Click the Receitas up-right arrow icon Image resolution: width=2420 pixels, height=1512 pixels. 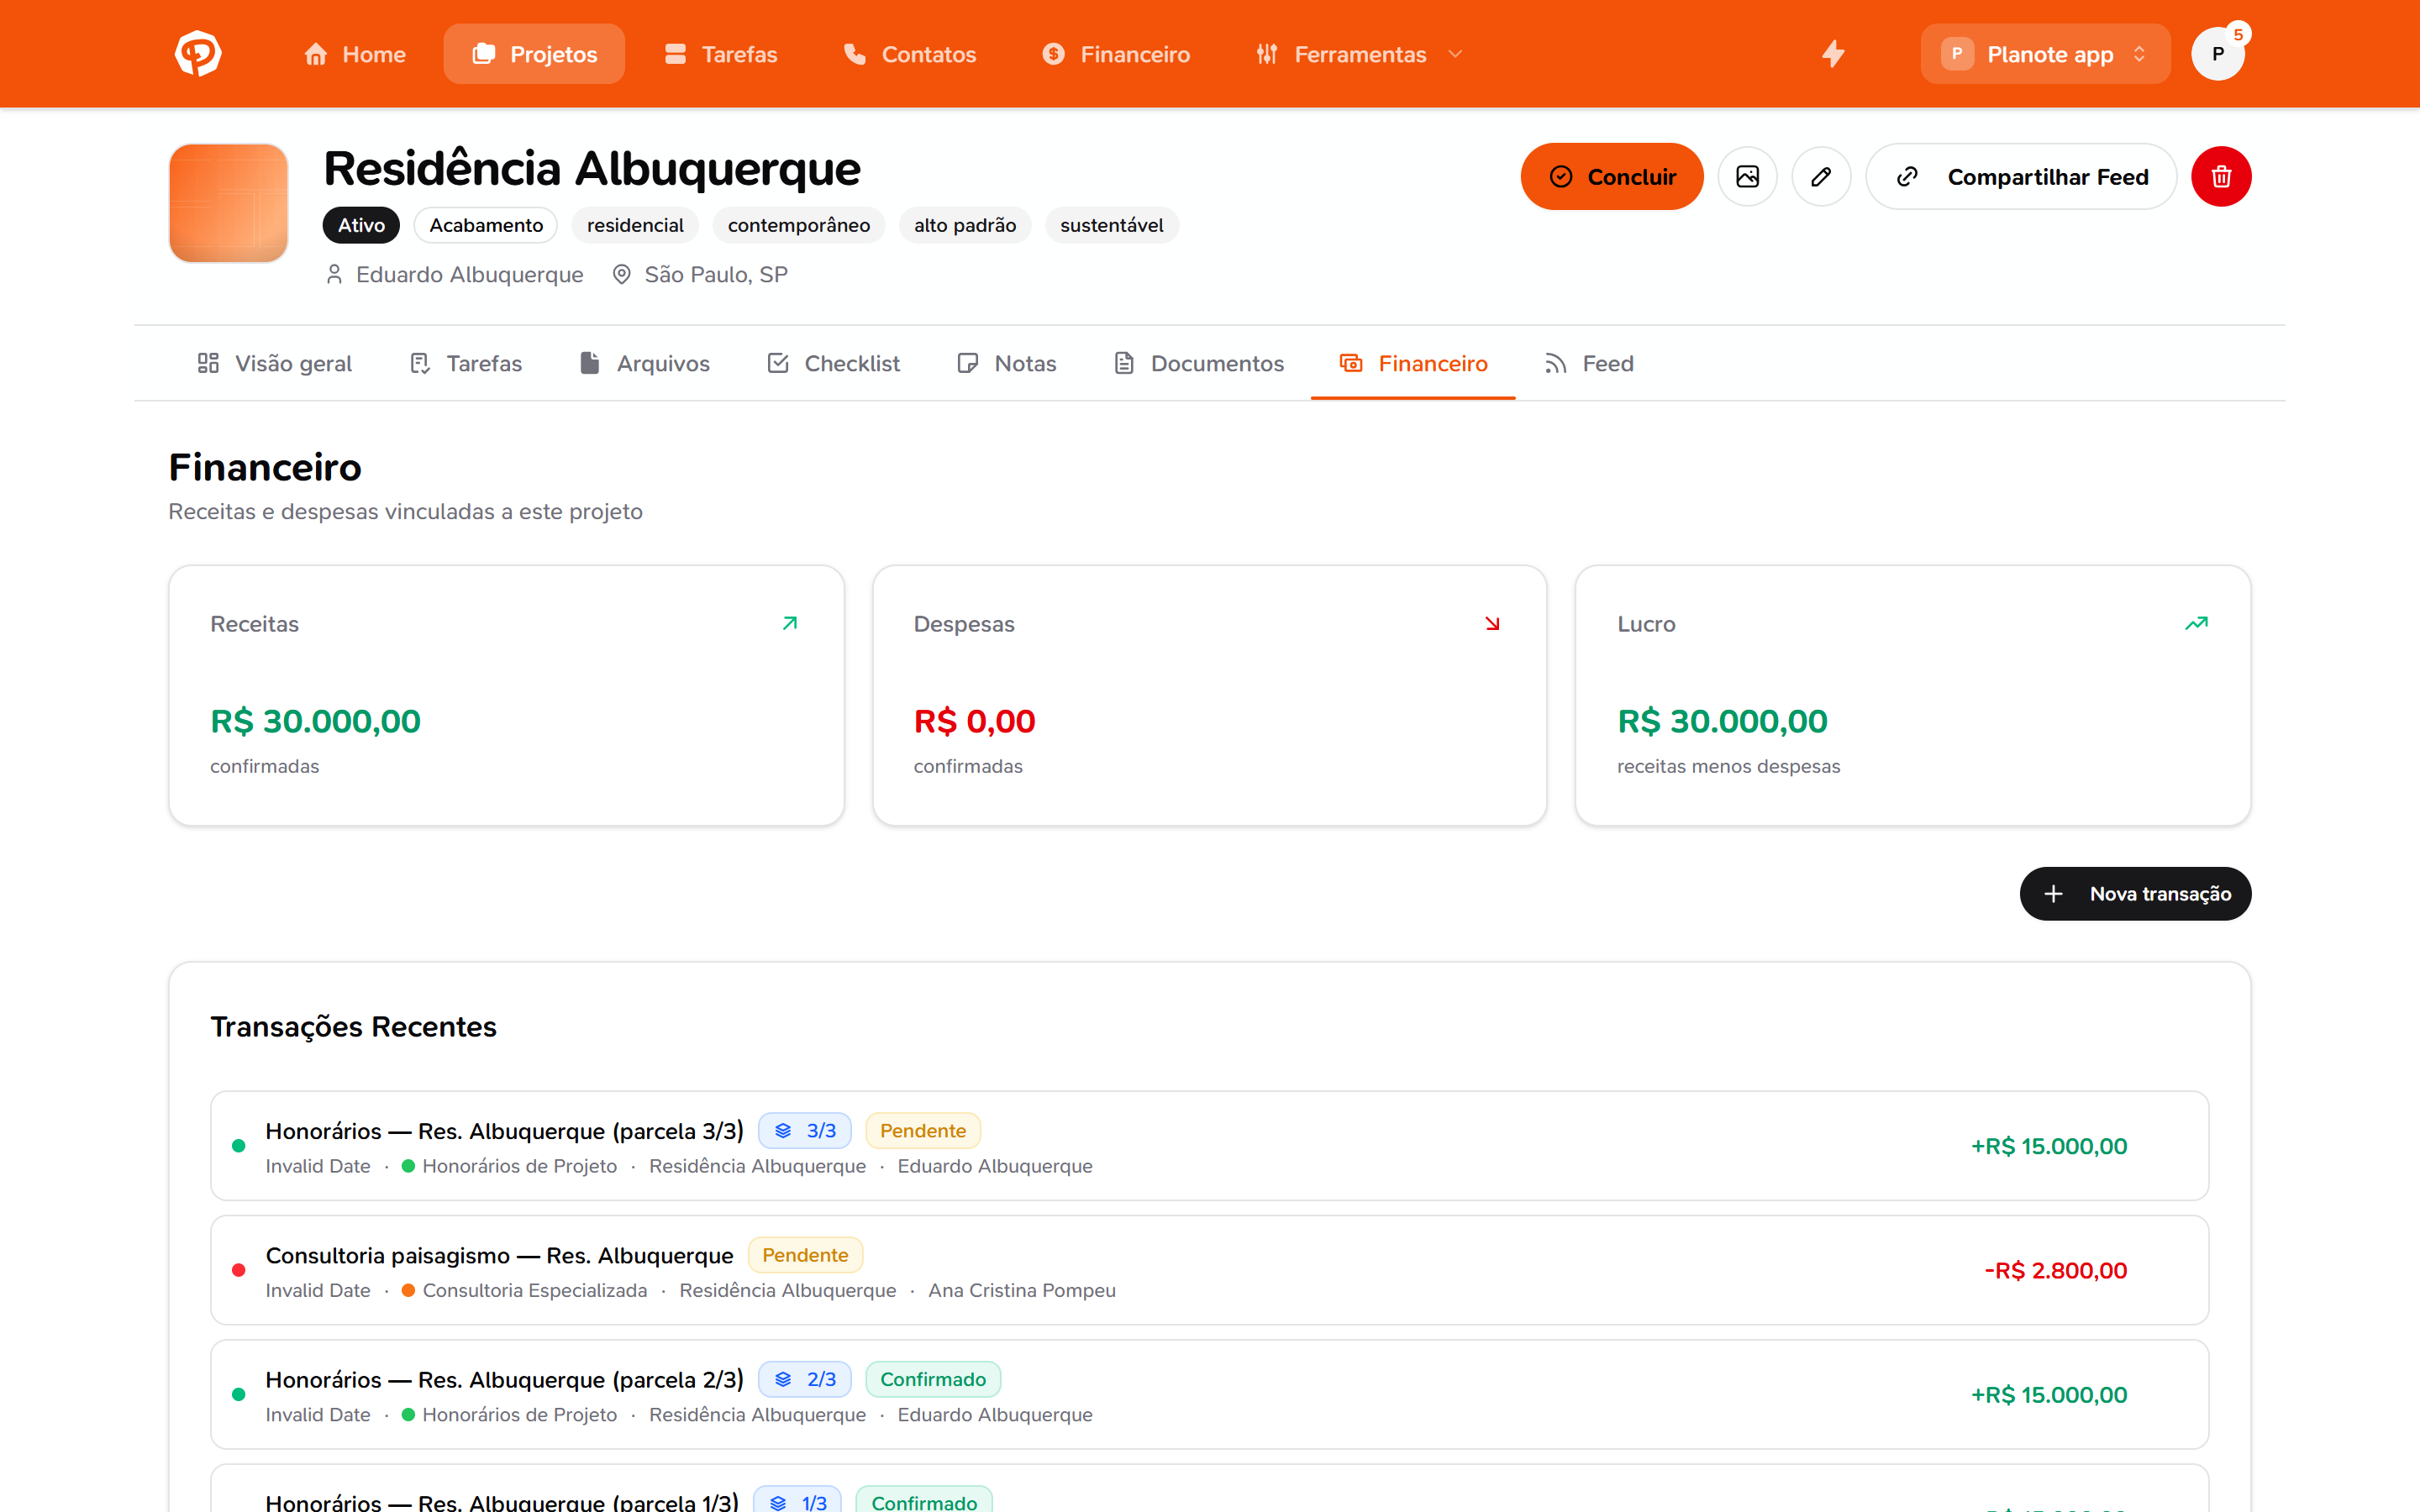[x=790, y=623]
